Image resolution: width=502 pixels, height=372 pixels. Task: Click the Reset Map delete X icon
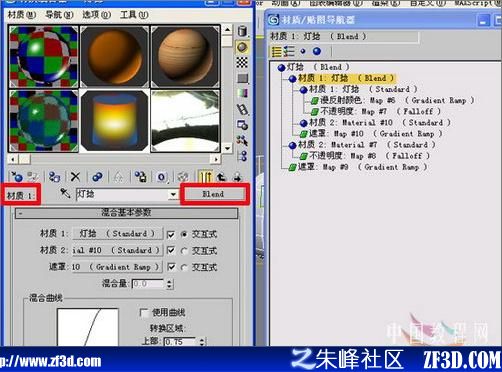pyautogui.click(x=76, y=177)
